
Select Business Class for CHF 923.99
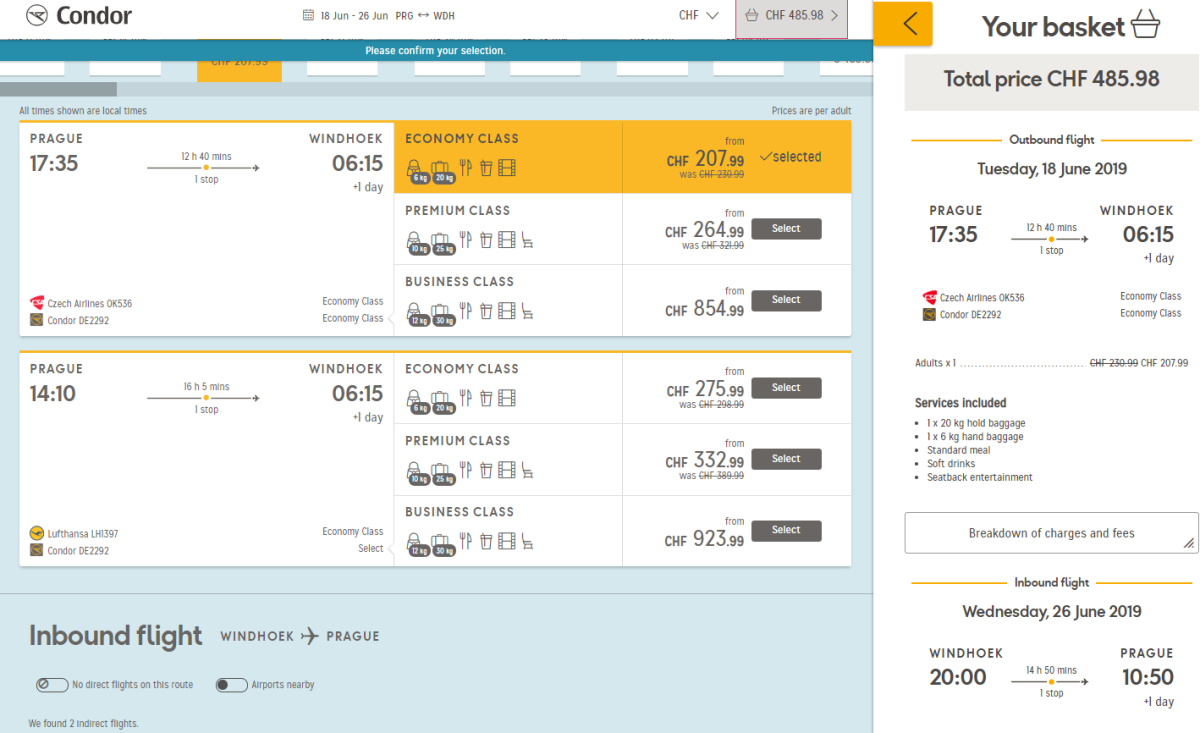click(786, 530)
